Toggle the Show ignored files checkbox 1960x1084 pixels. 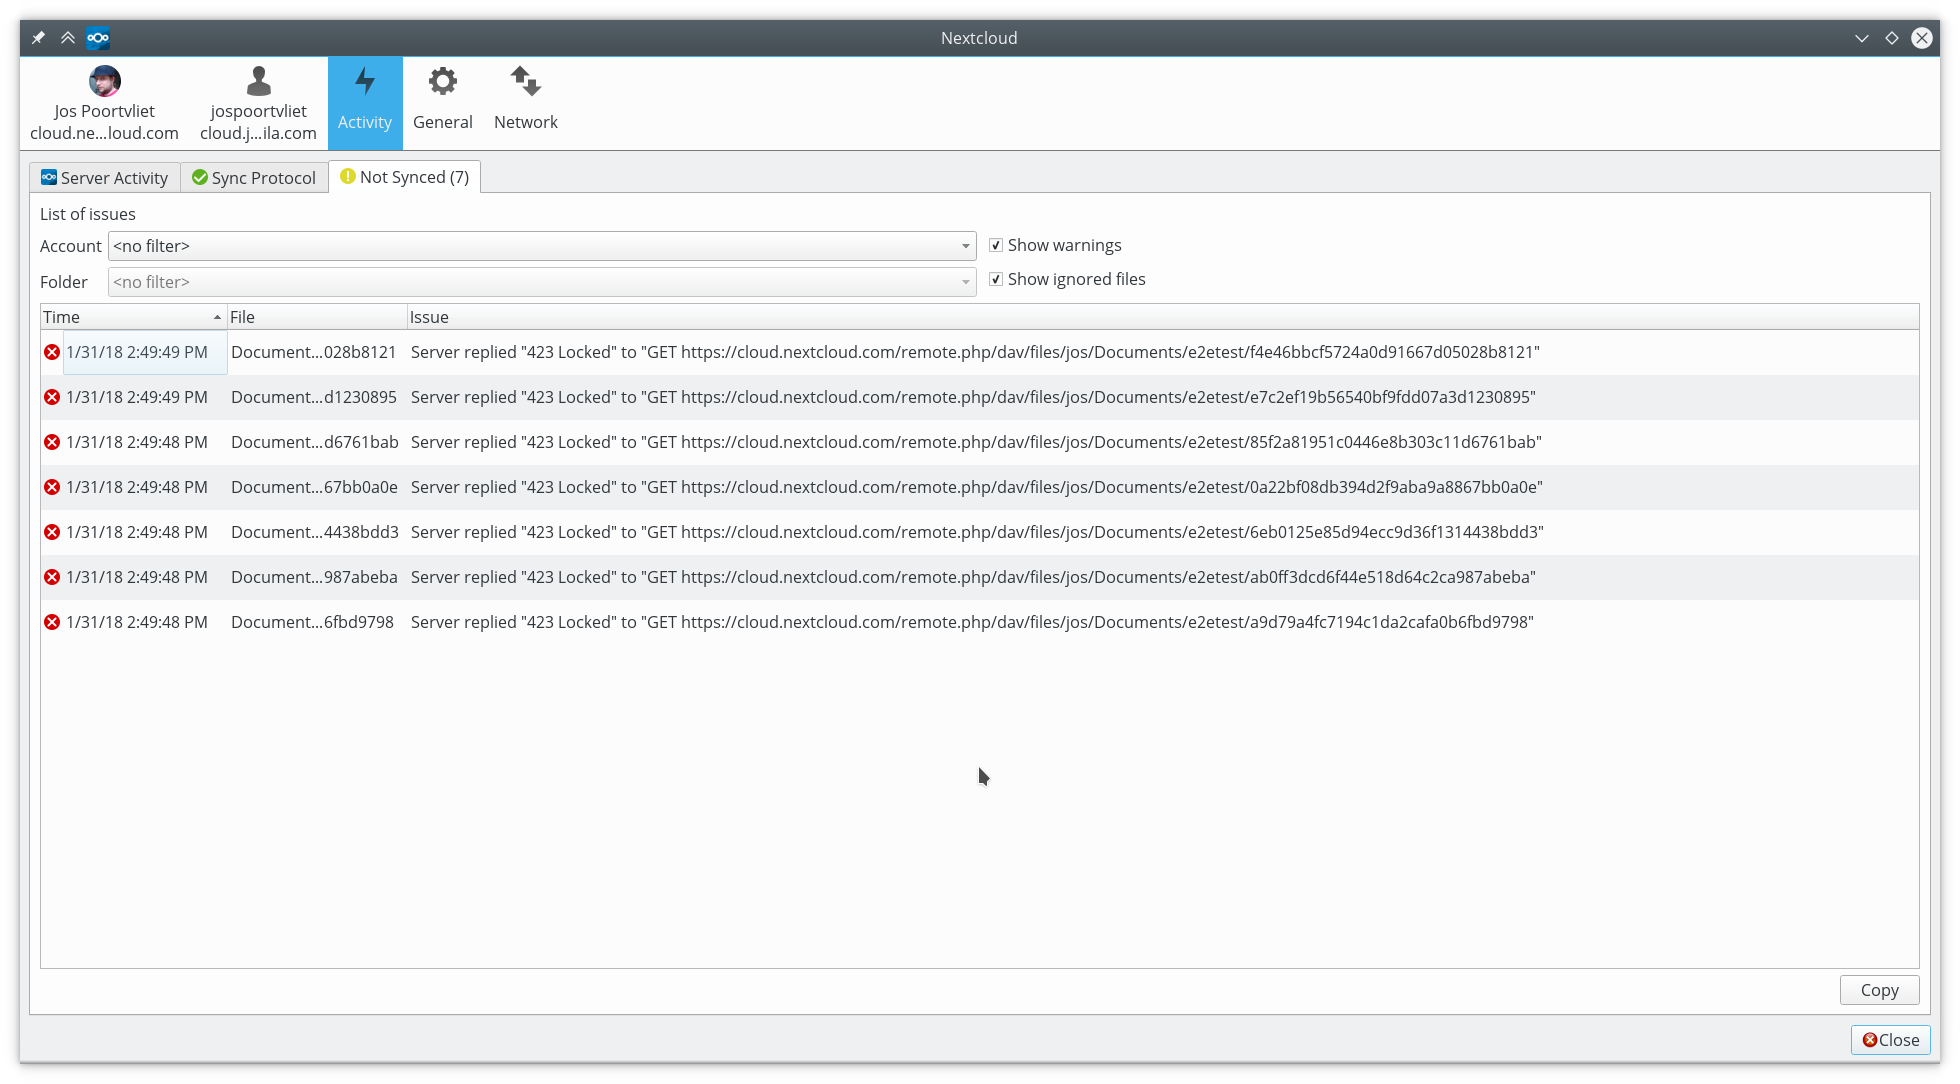click(996, 279)
